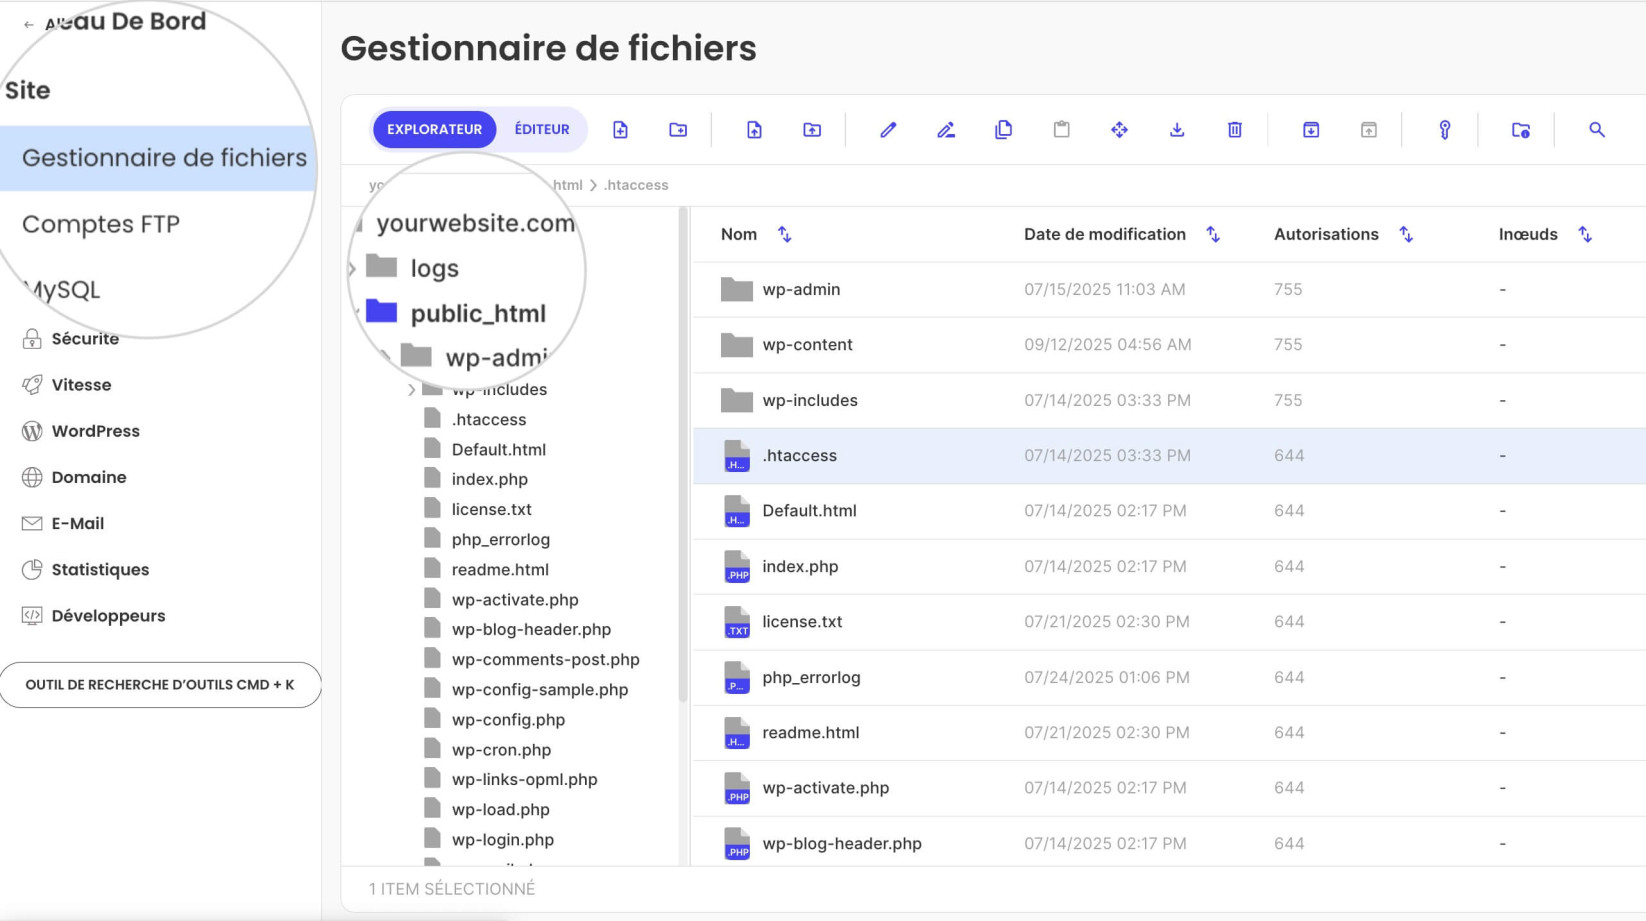Click the new folder icon in toolbar

(x=678, y=130)
